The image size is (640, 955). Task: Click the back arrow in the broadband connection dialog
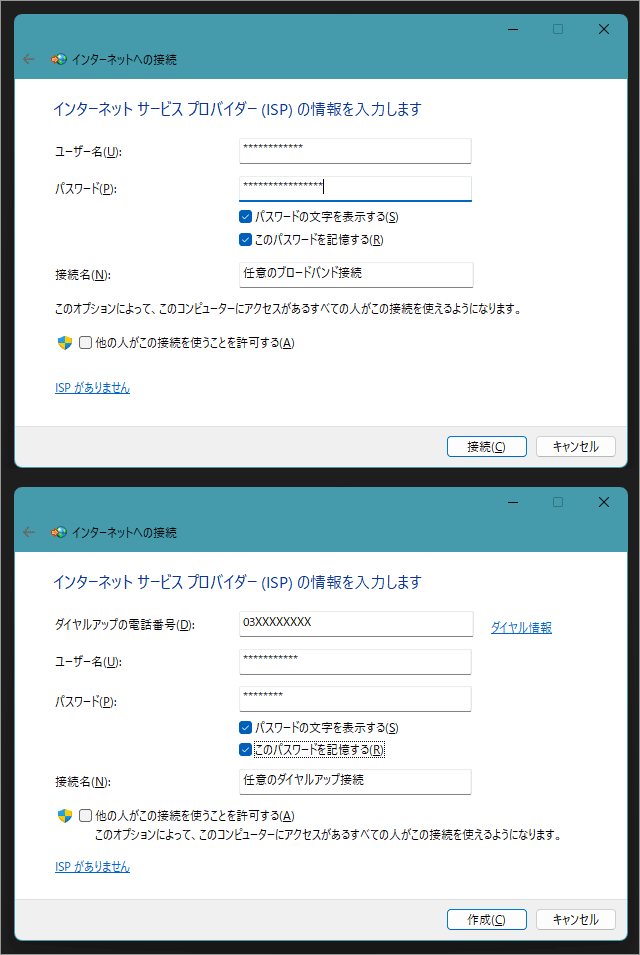point(29,59)
